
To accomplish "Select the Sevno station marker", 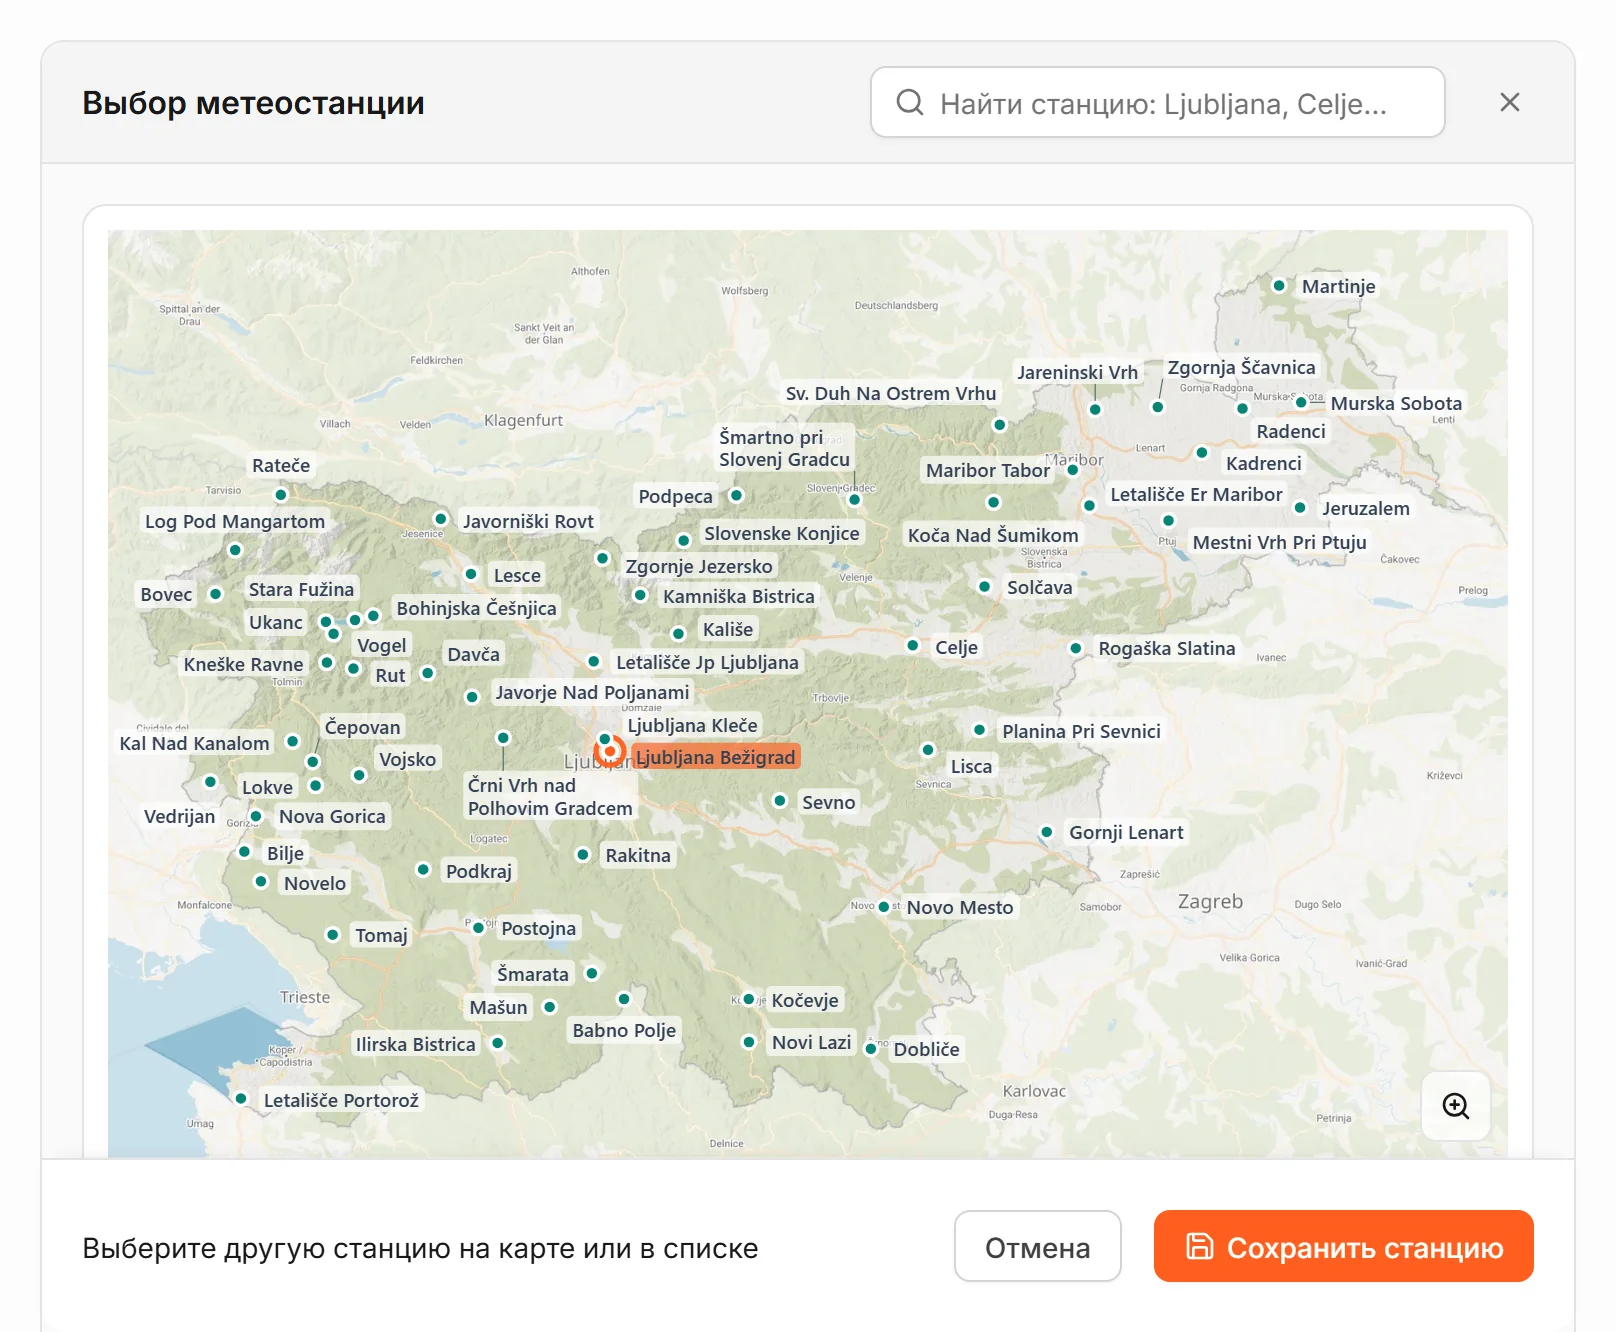I will [780, 801].
